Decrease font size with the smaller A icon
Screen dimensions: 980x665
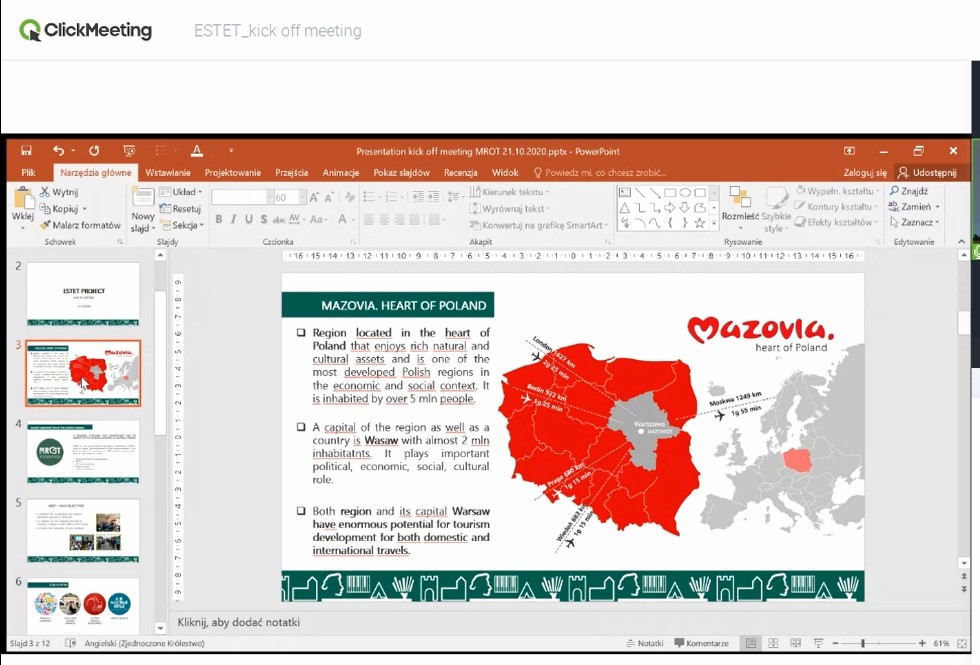coord(329,198)
